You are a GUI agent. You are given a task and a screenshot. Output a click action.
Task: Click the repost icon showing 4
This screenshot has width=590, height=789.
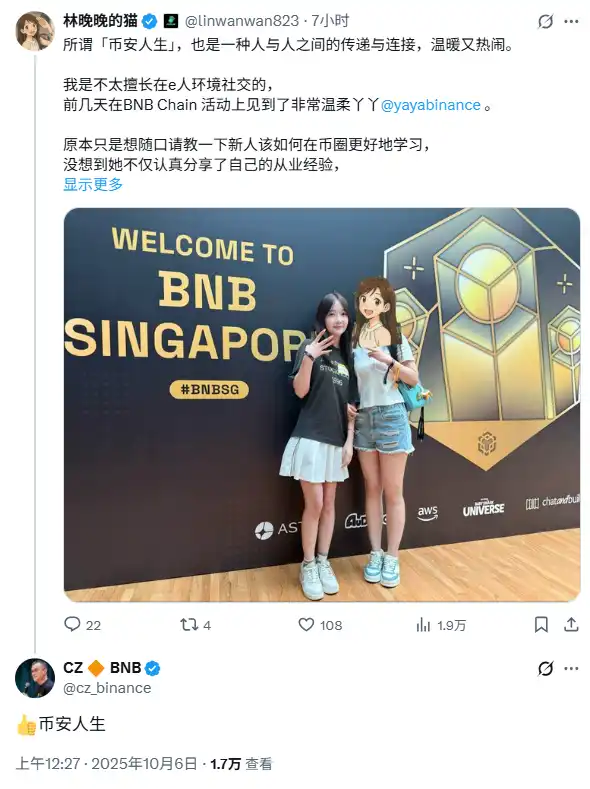point(189,624)
